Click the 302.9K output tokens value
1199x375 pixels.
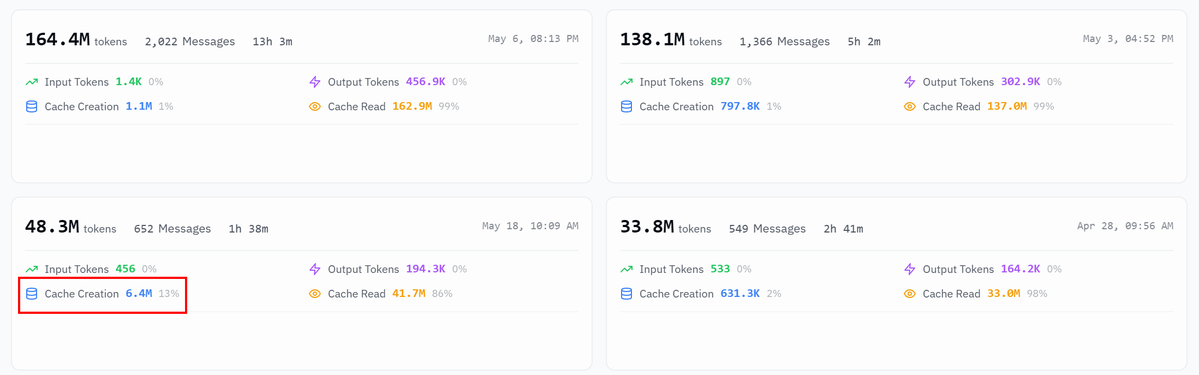(x=1021, y=82)
